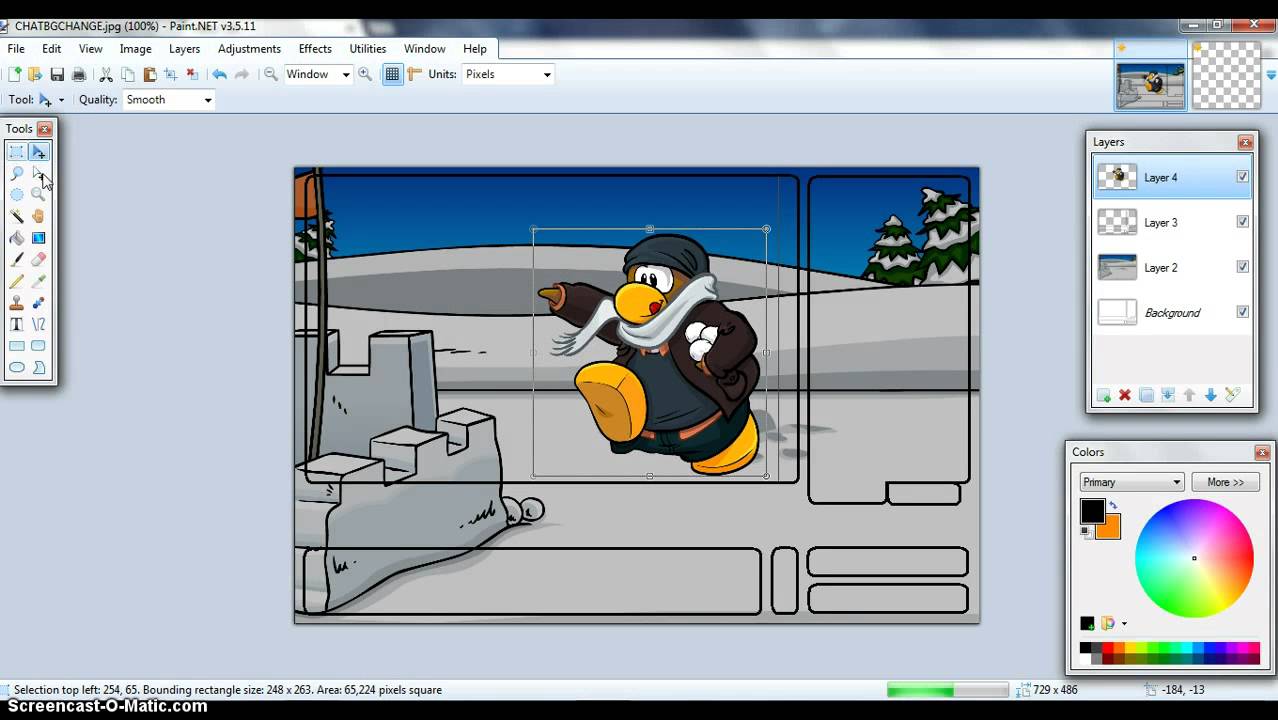The width and height of the screenshot is (1278, 720).
Task: Select the Color Picker eyedropper tool
Action: (38, 281)
